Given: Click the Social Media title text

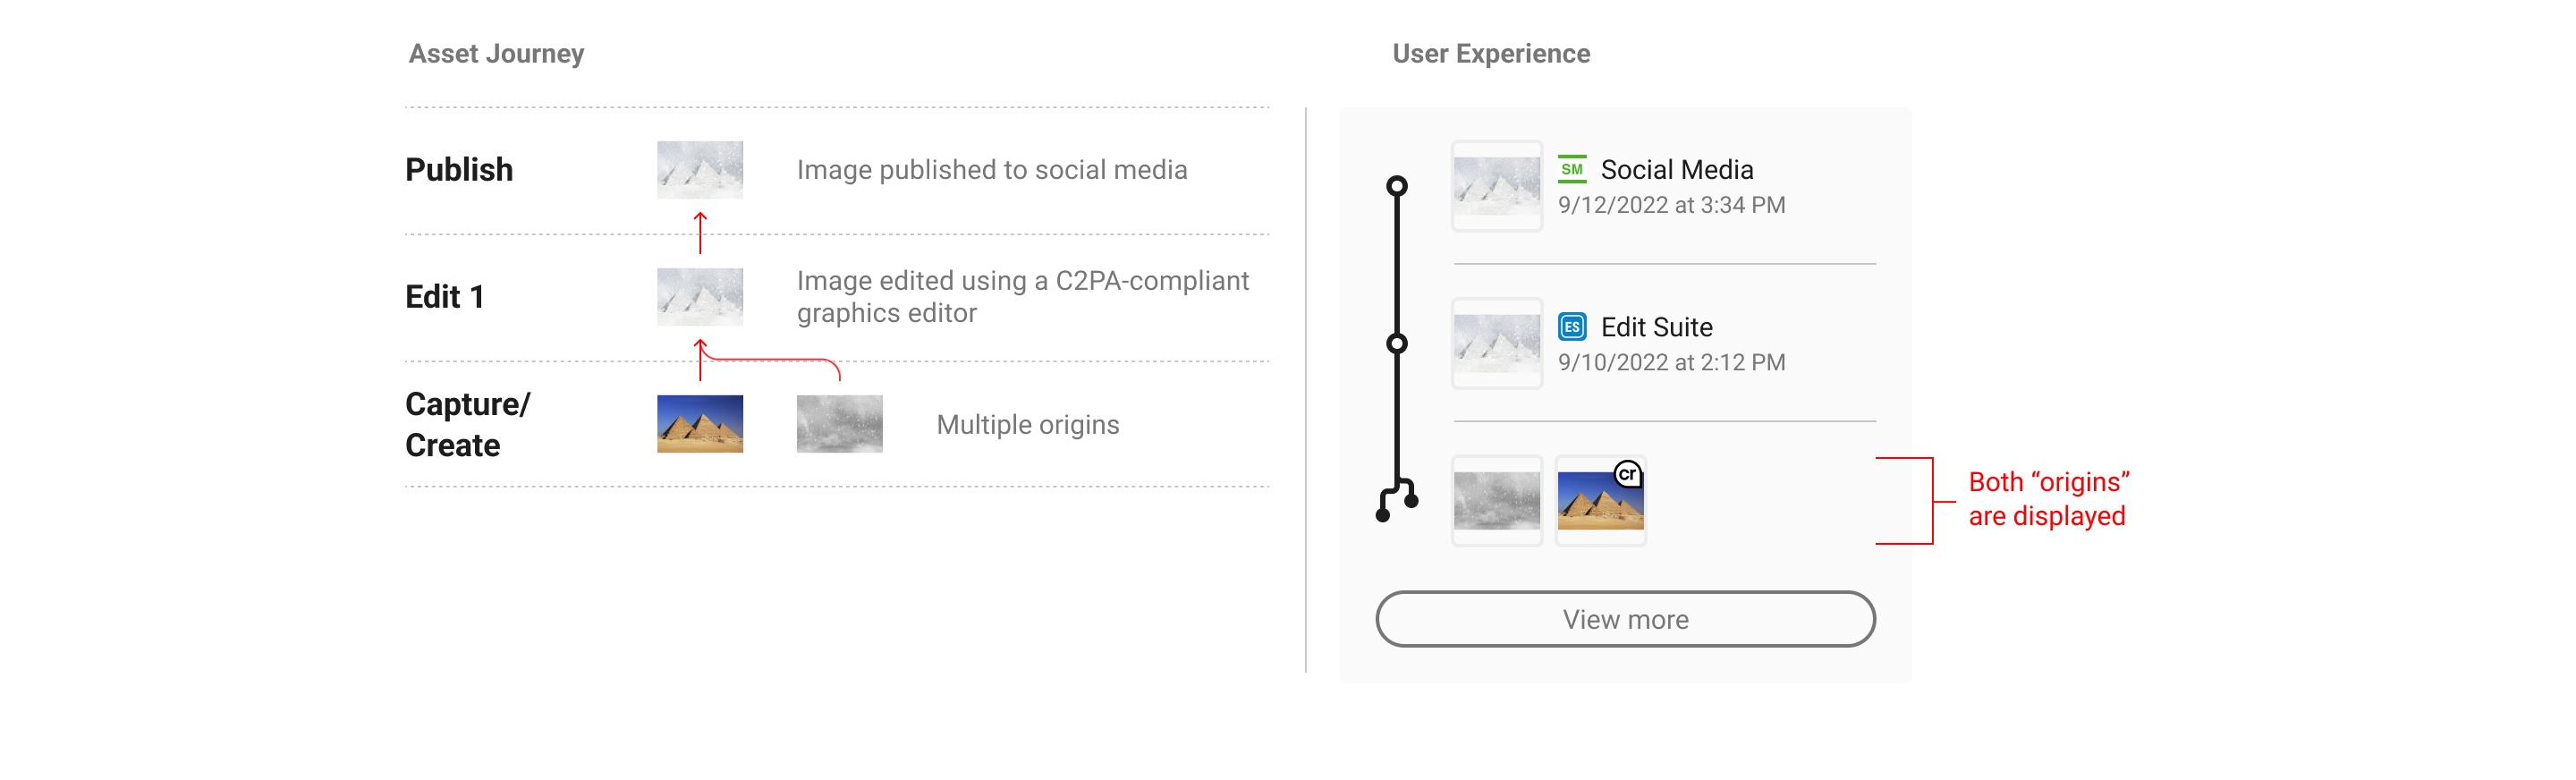Looking at the screenshot, I should pos(1677,170).
